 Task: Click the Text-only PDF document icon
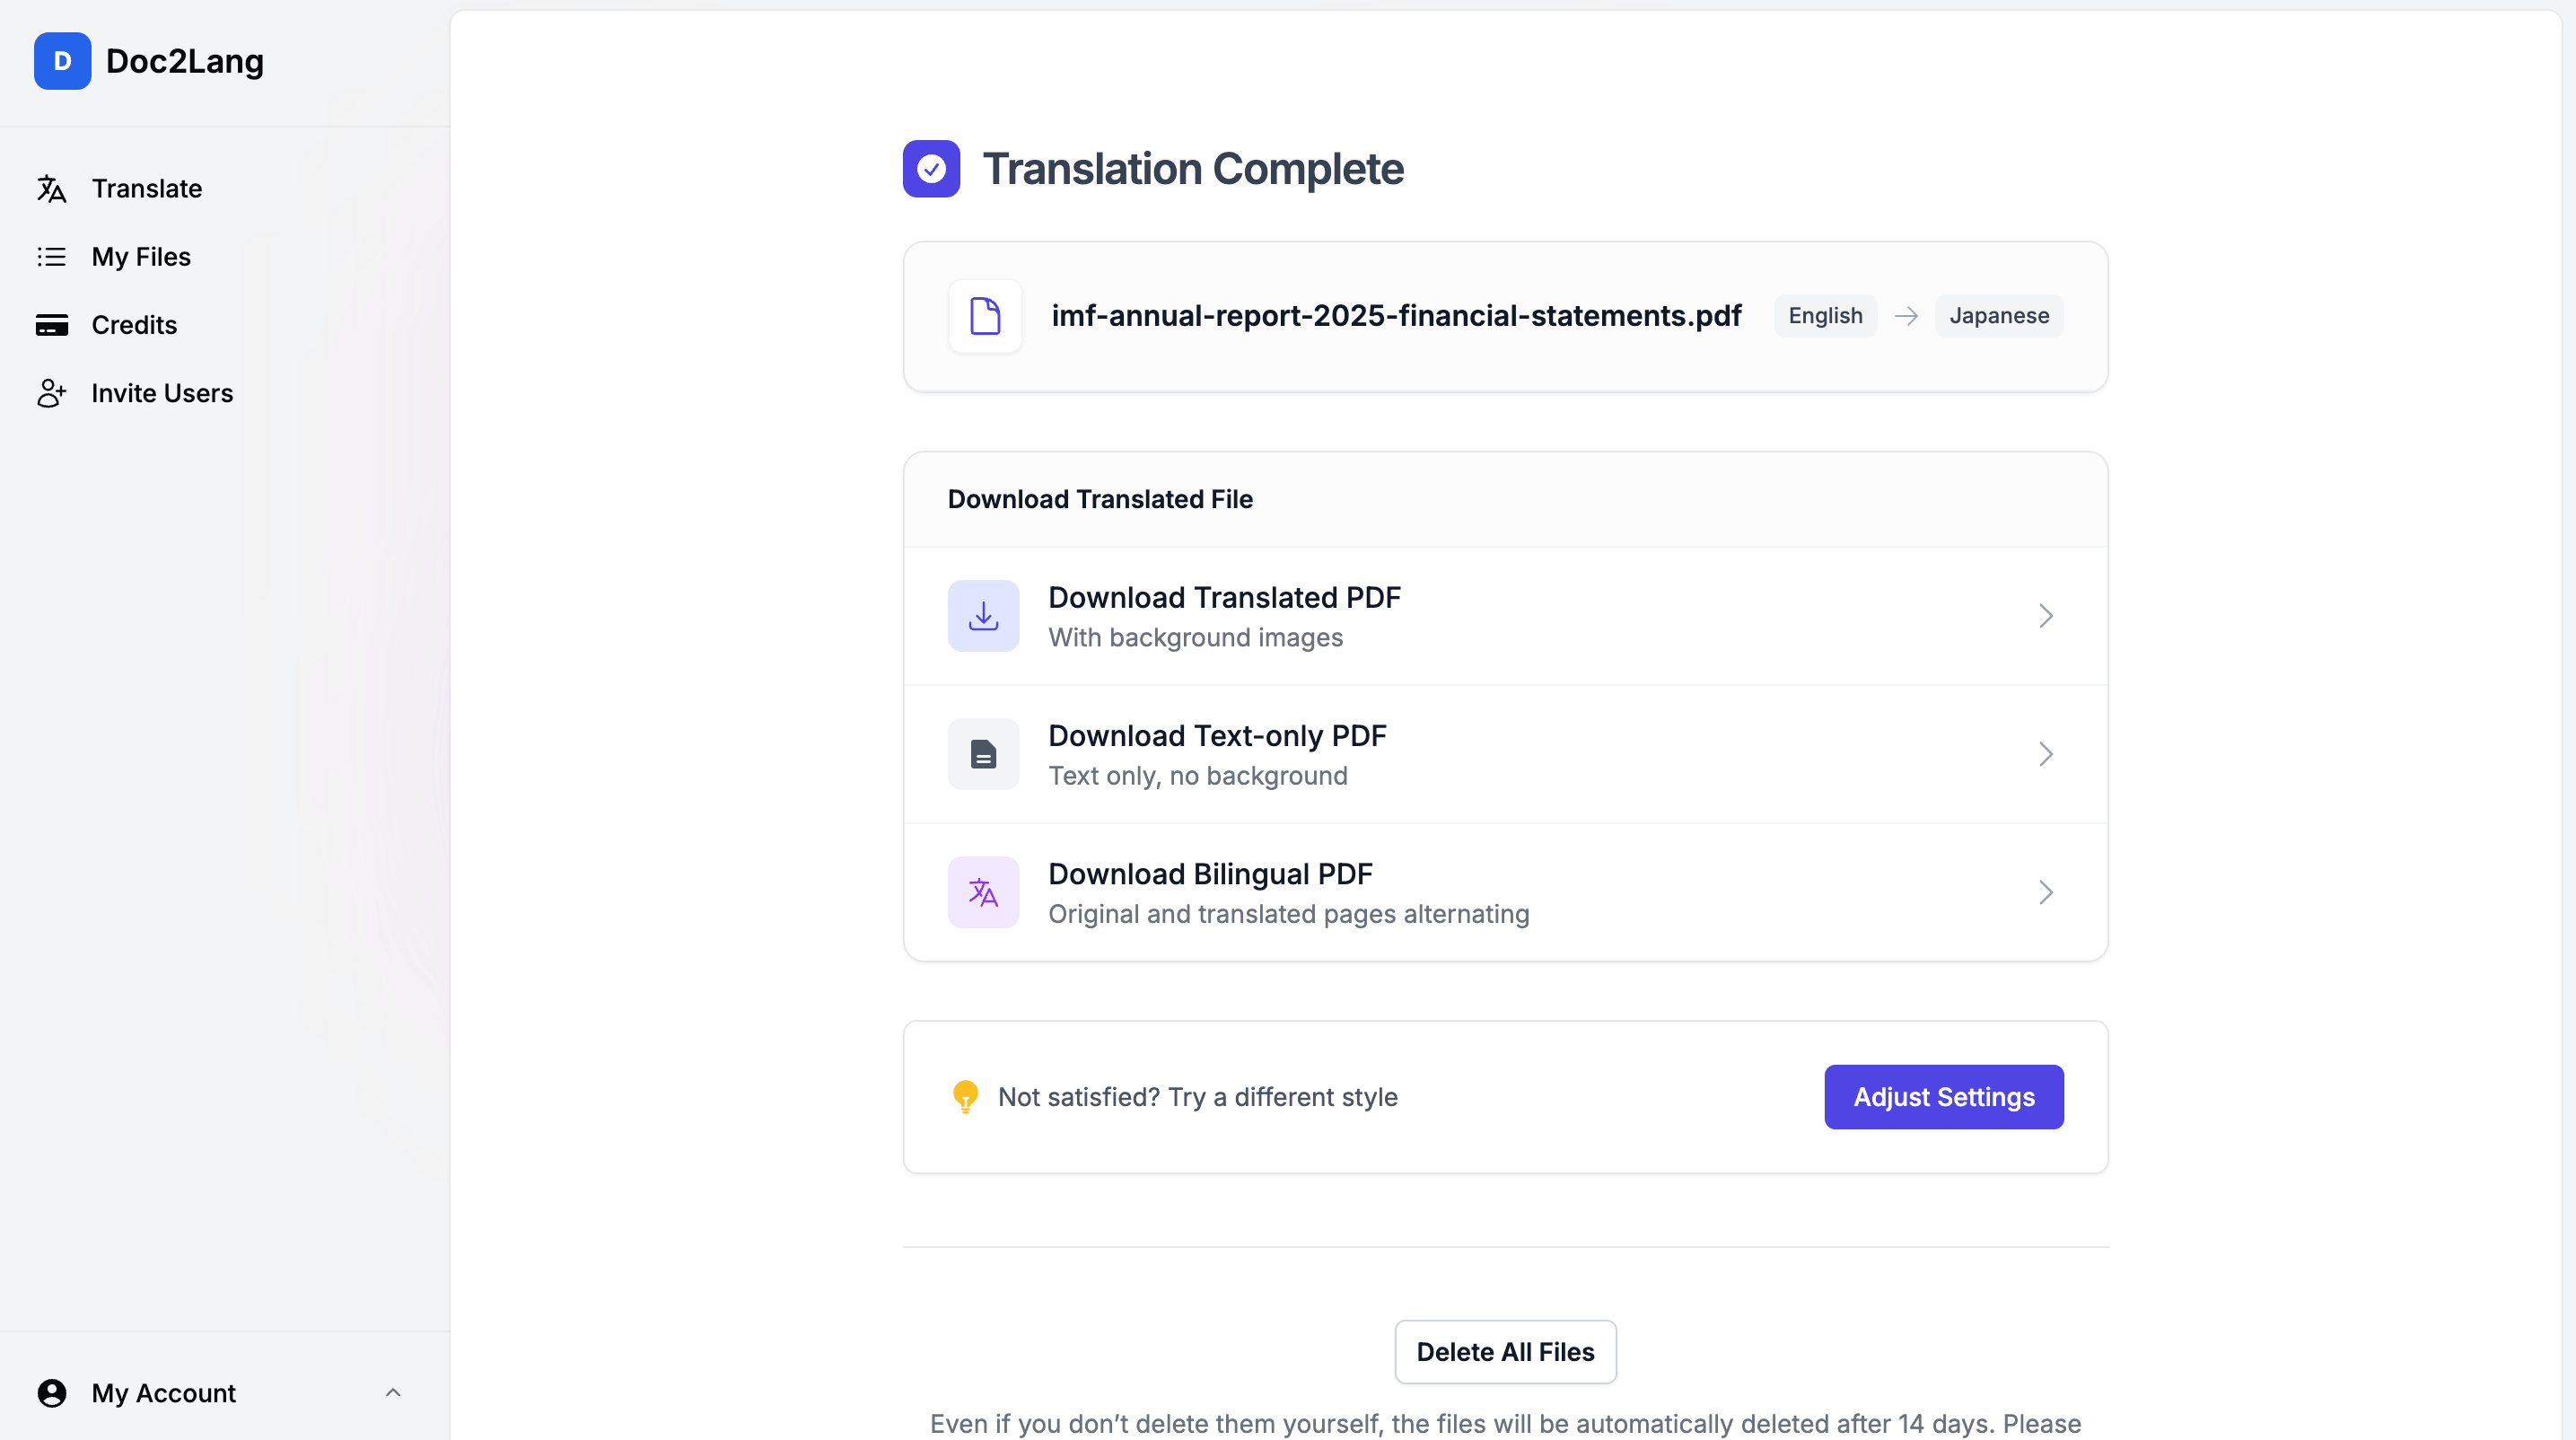point(983,754)
